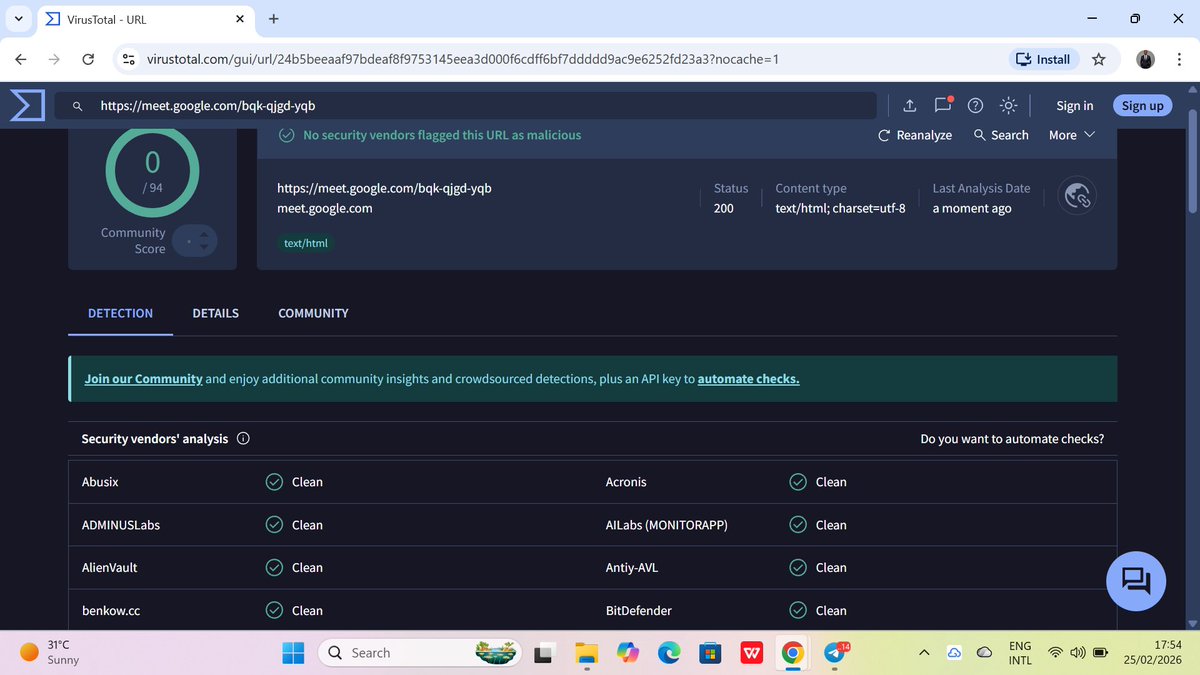Open File Explorer from the taskbar

[x=586, y=653]
